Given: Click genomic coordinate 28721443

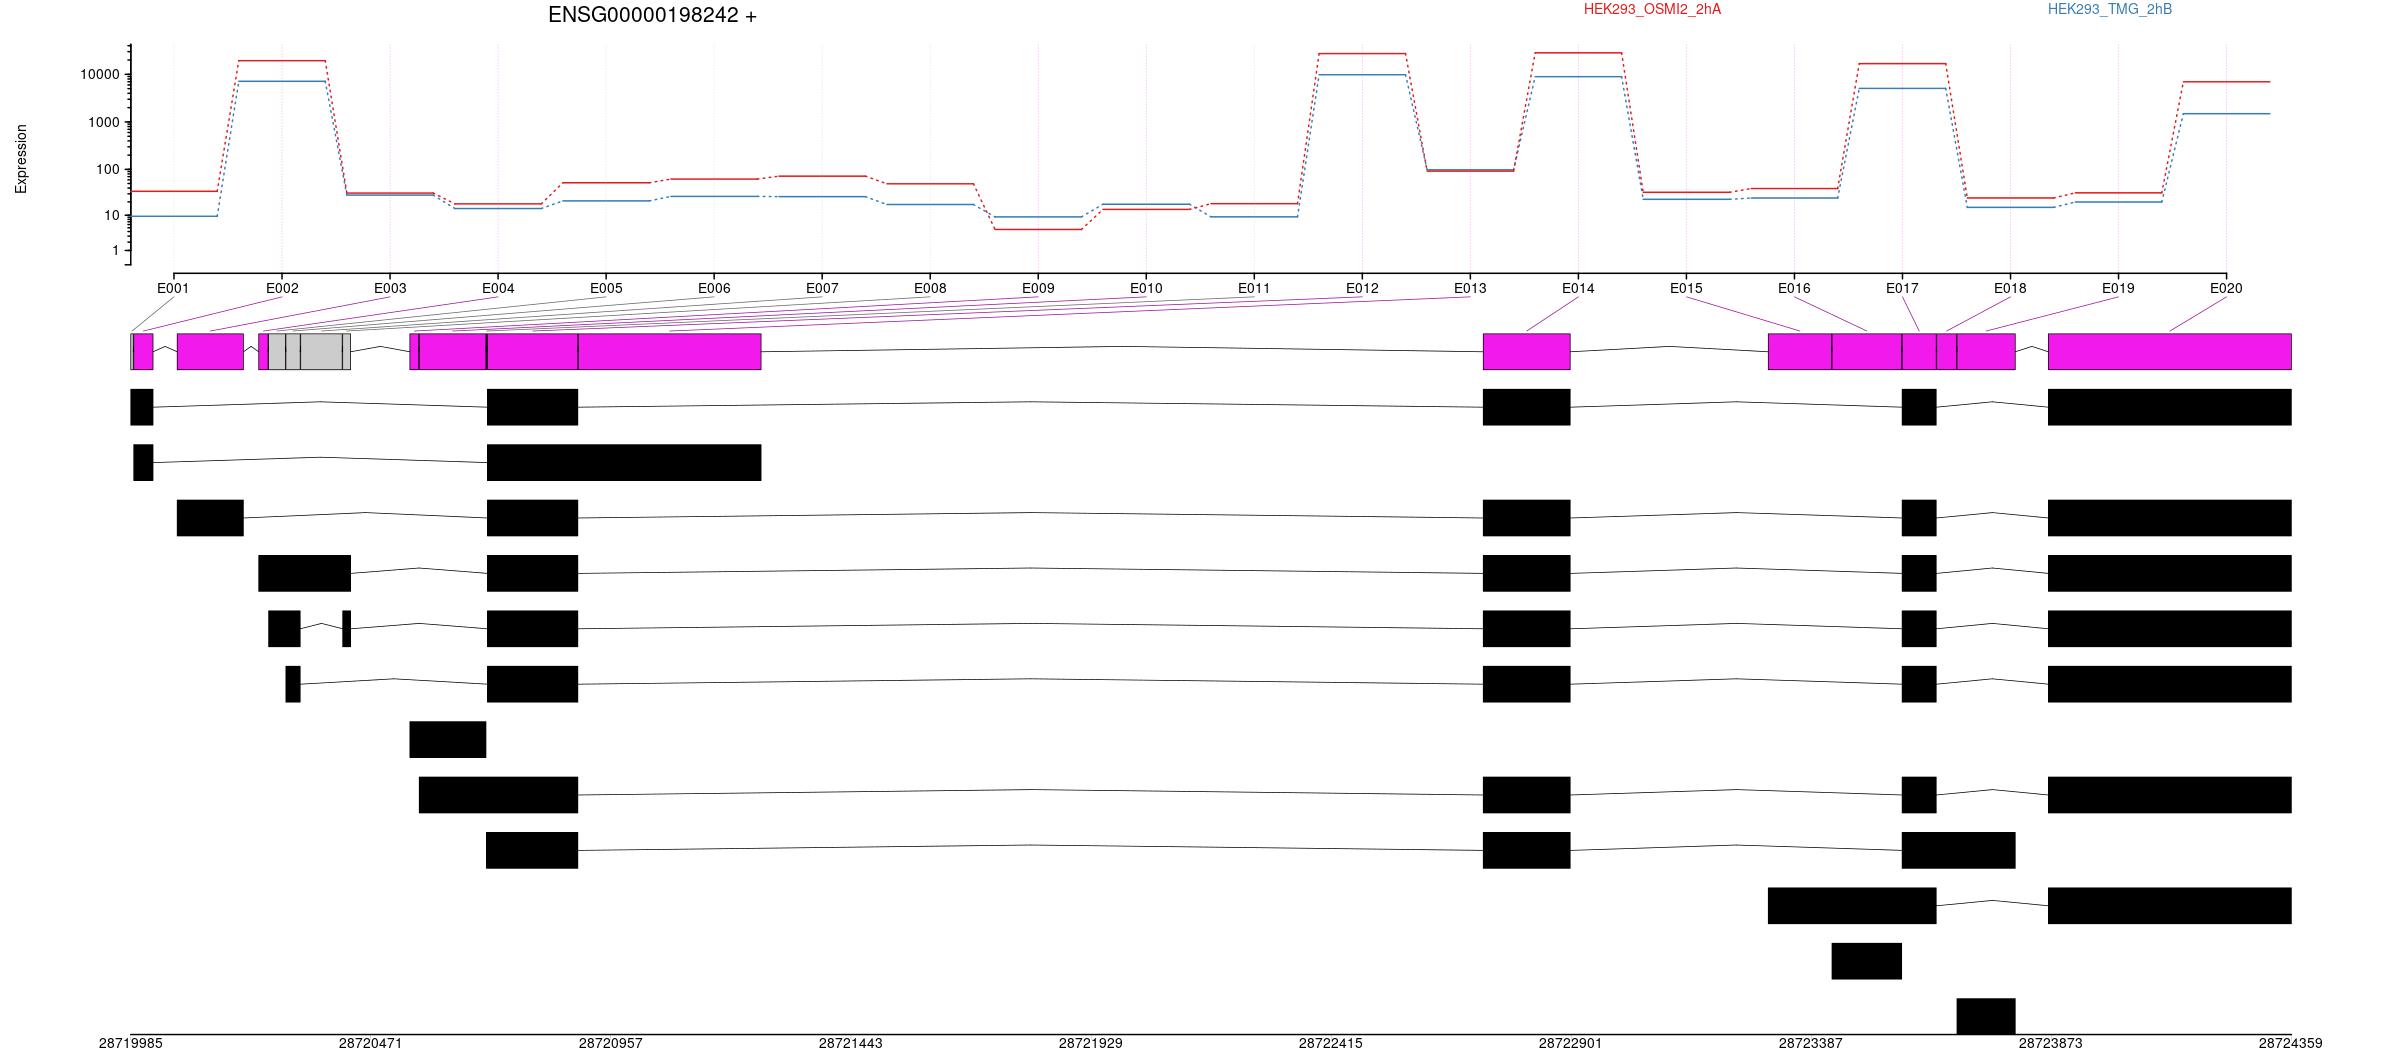Looking at the screenshot, I should (x=851, y=1043).
